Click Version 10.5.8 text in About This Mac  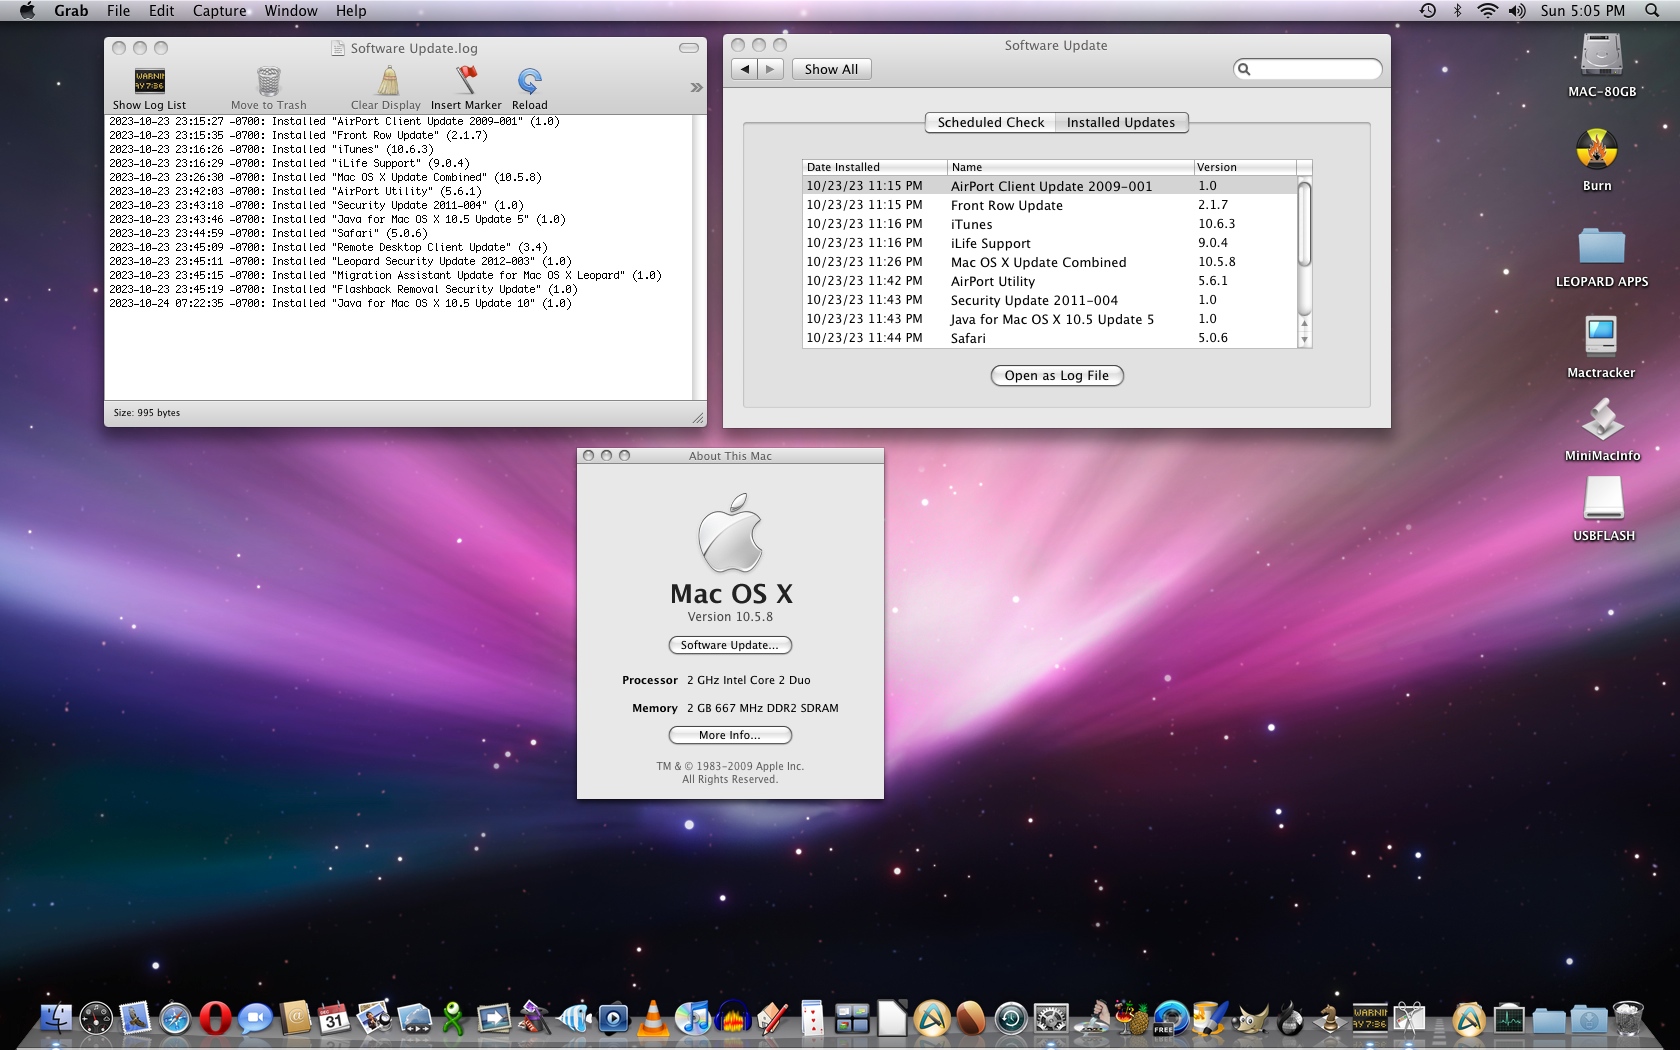tap(730, 617)
